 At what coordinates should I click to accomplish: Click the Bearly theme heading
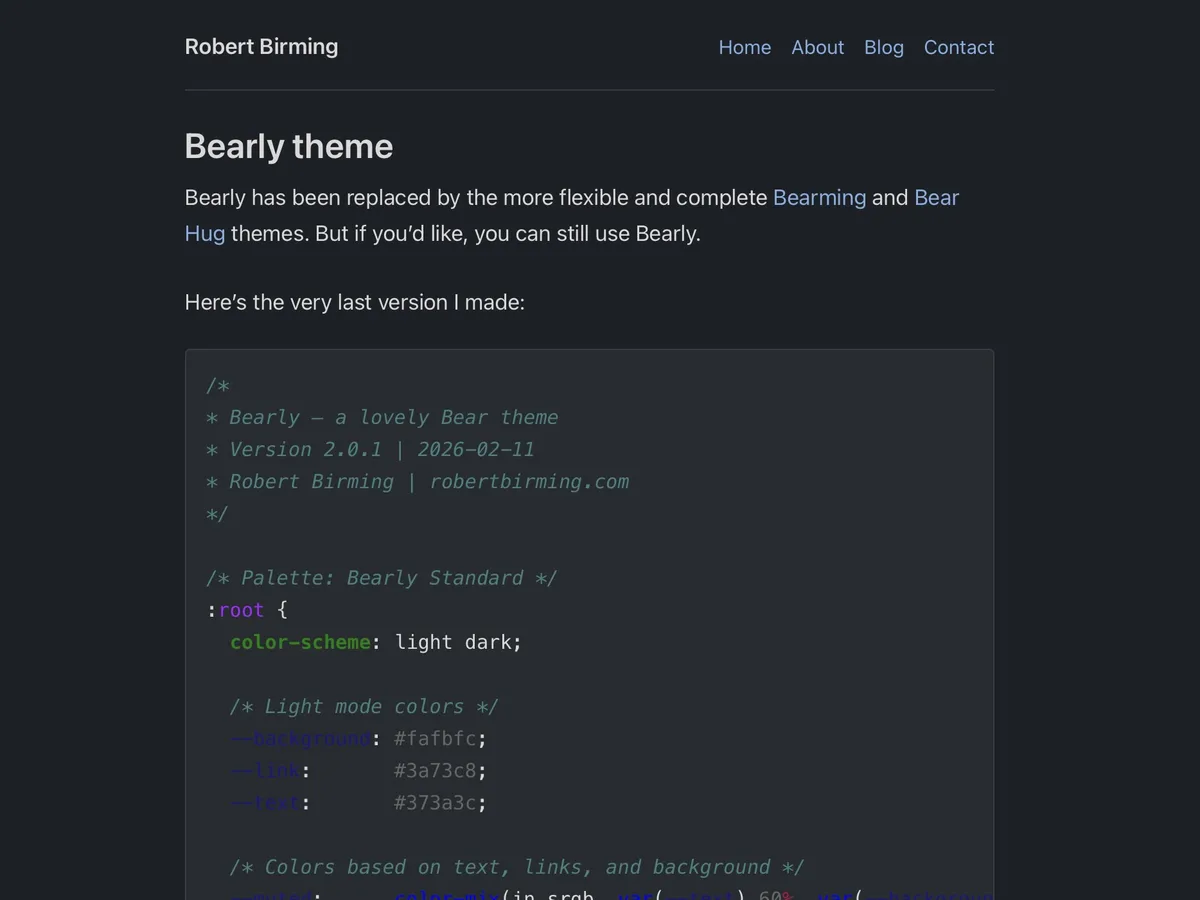[288, 146]
